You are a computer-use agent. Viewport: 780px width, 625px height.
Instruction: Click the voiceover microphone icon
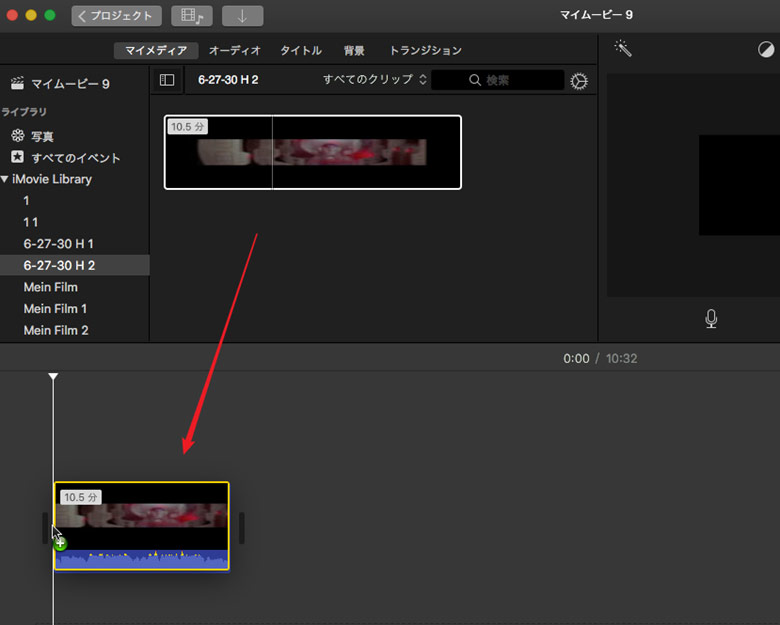coord(710,318)
